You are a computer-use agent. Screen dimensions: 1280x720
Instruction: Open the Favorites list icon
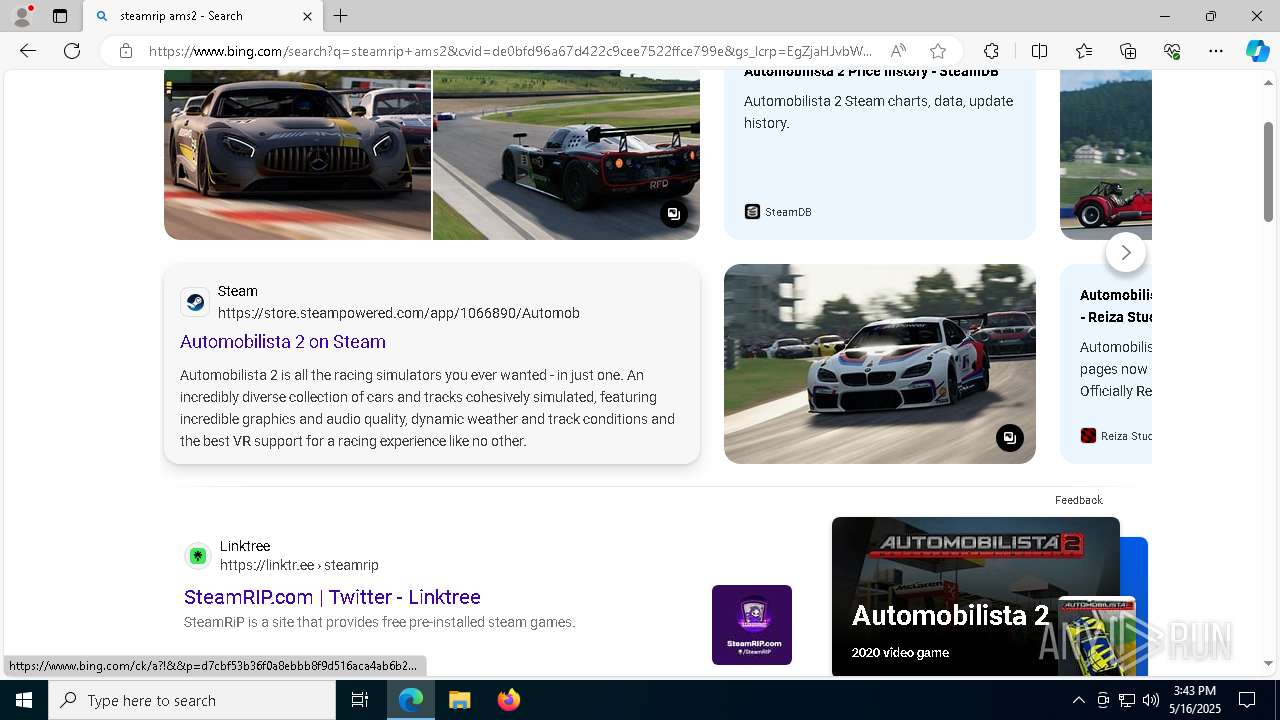1084,51
